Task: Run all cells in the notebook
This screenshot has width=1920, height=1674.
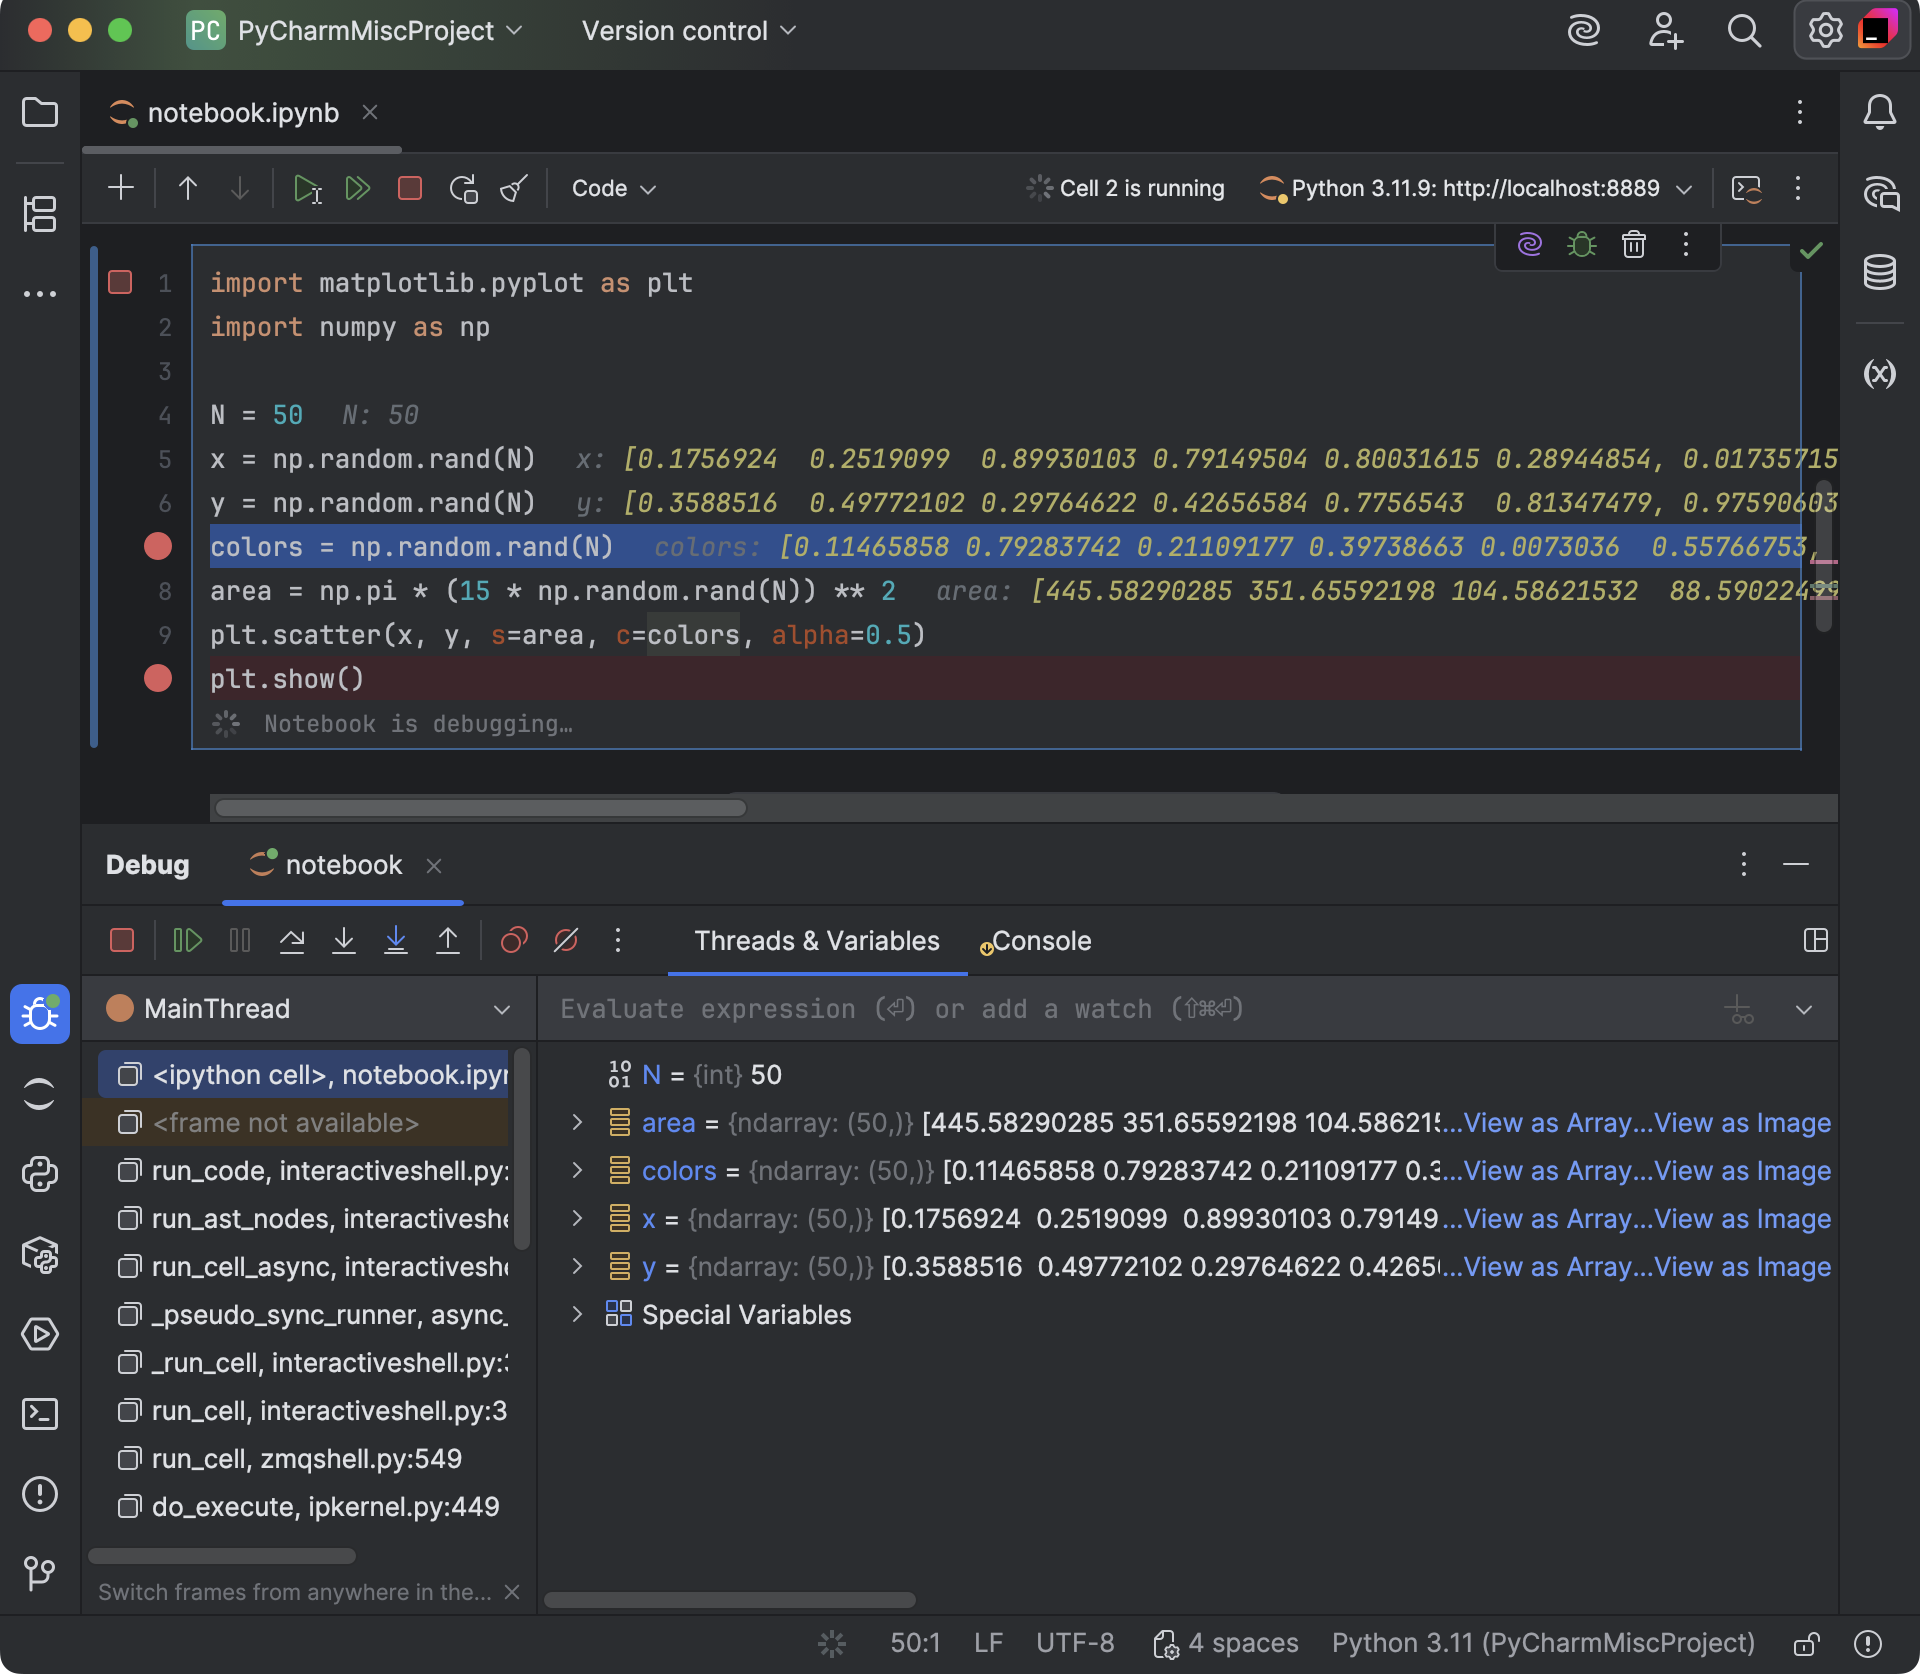Action: pyautogui.click(x=359, y=188)
